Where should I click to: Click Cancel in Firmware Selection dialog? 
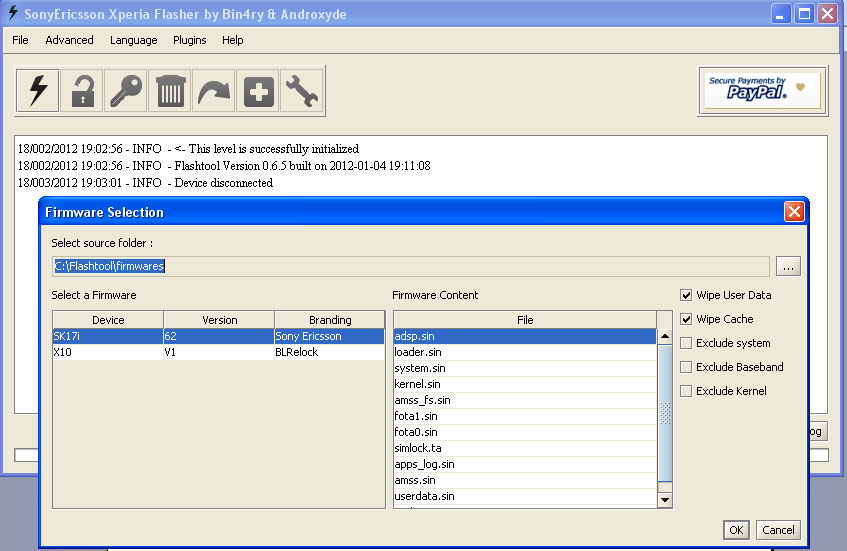point(778,530)
